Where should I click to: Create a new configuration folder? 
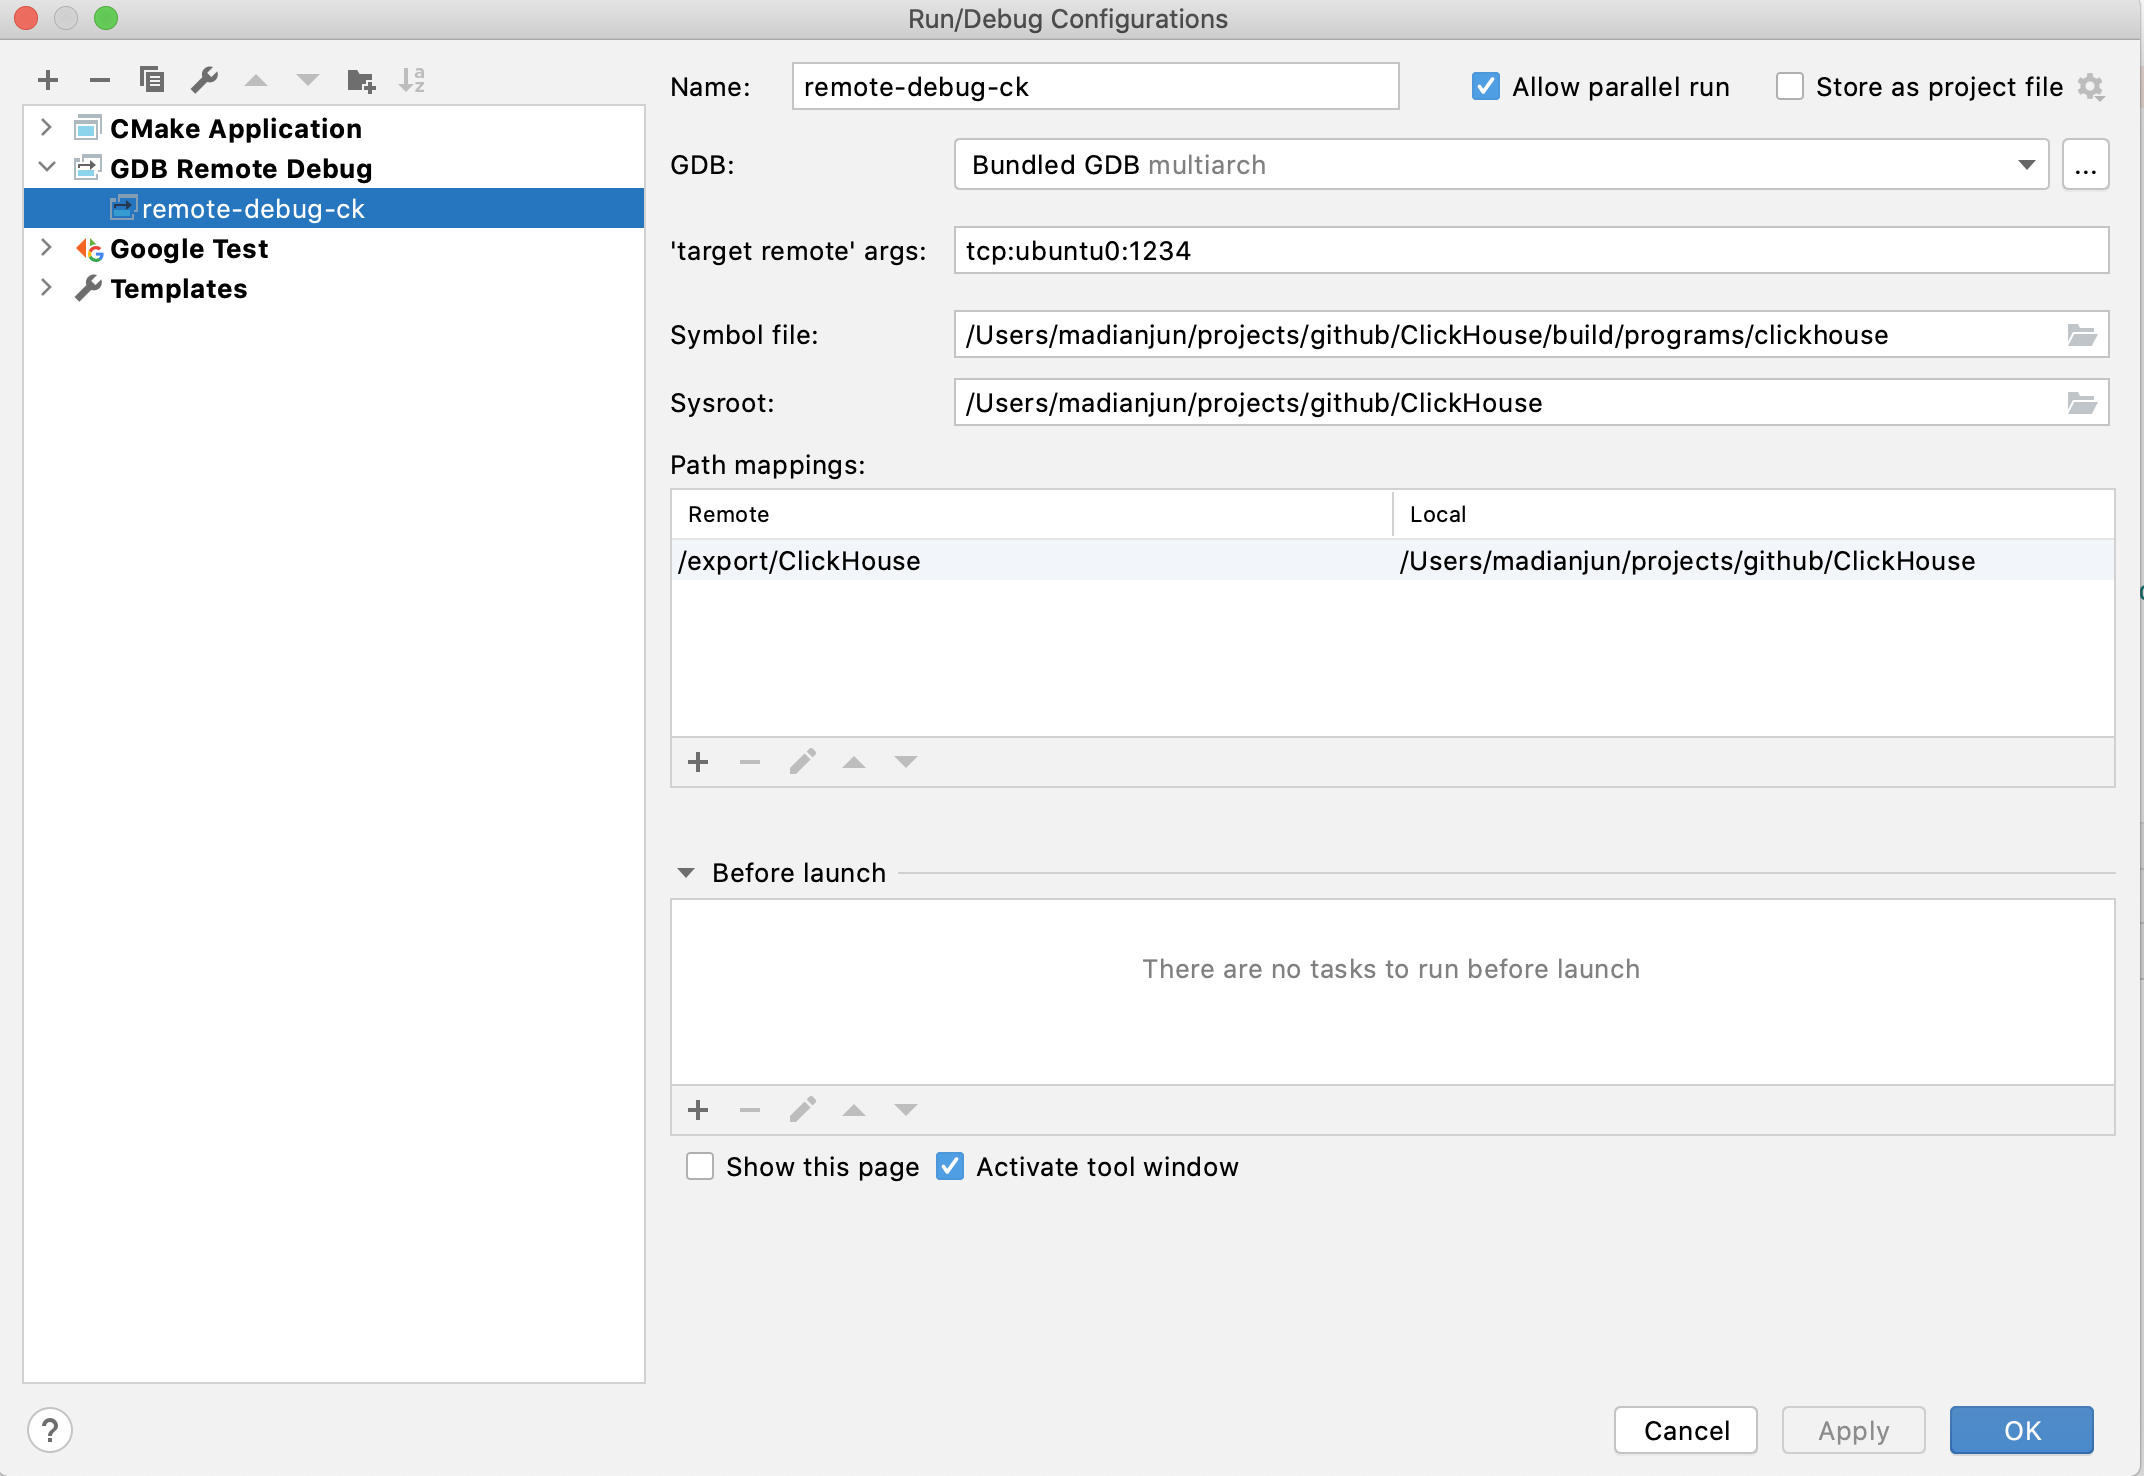tap(360, 80)
